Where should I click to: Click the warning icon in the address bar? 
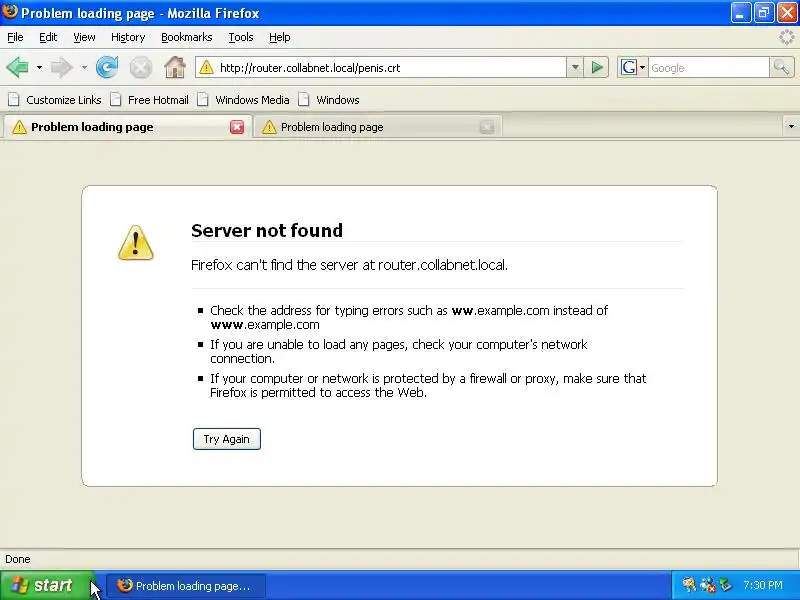(207, 67)
